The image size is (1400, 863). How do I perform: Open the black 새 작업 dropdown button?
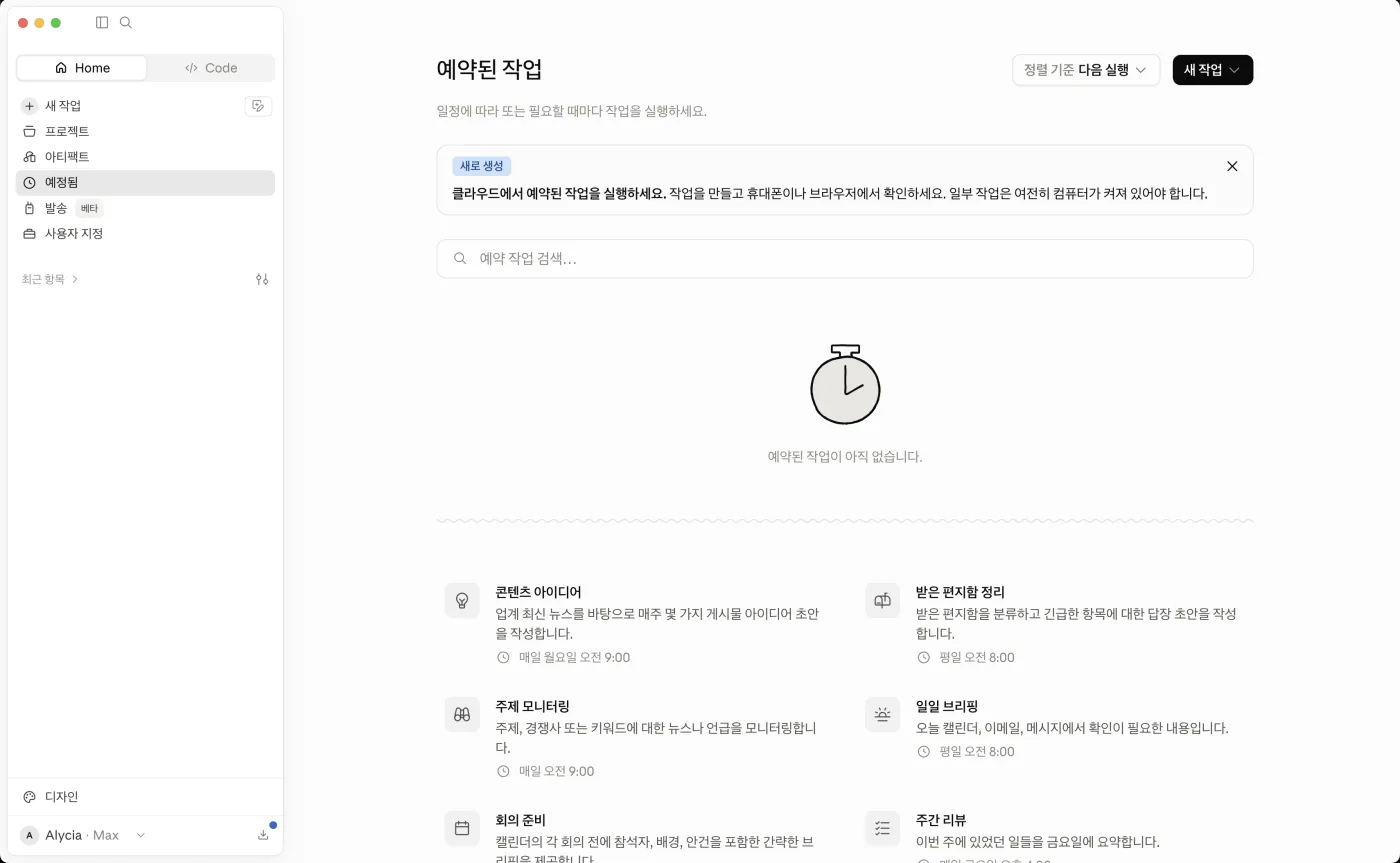tap(1213, 70)
